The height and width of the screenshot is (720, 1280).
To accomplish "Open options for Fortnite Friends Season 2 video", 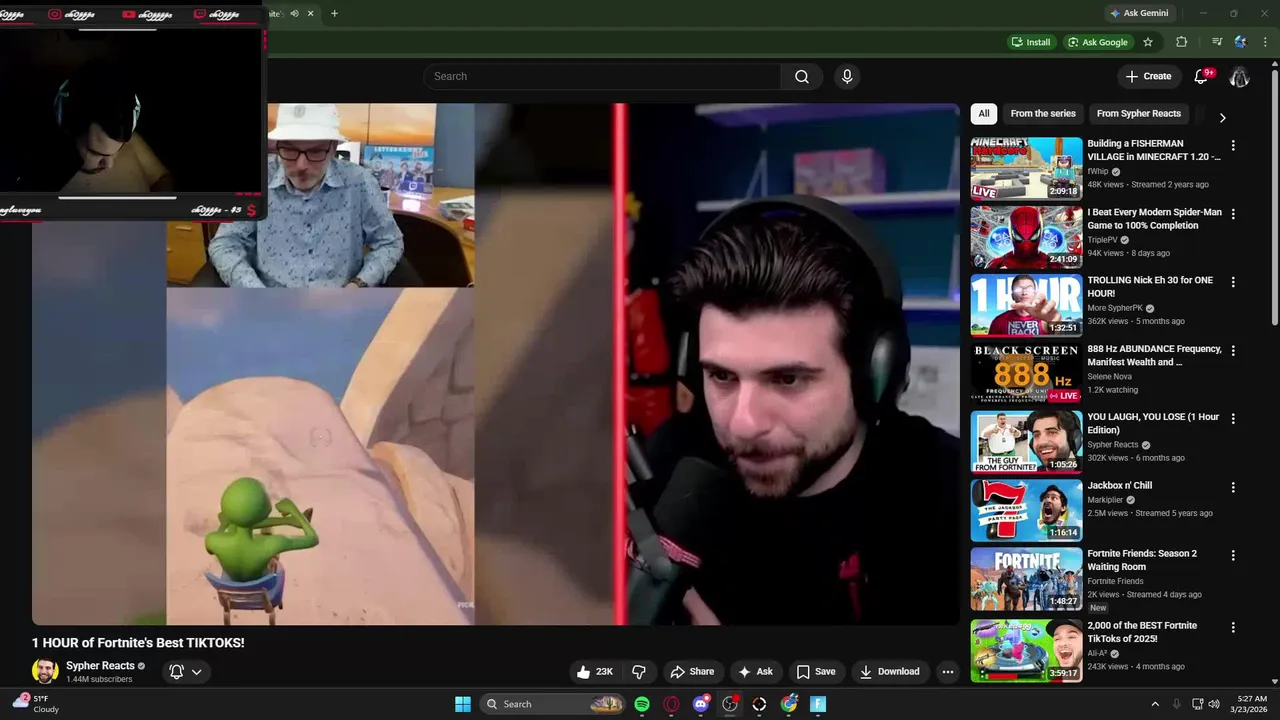I will 1233,555.
